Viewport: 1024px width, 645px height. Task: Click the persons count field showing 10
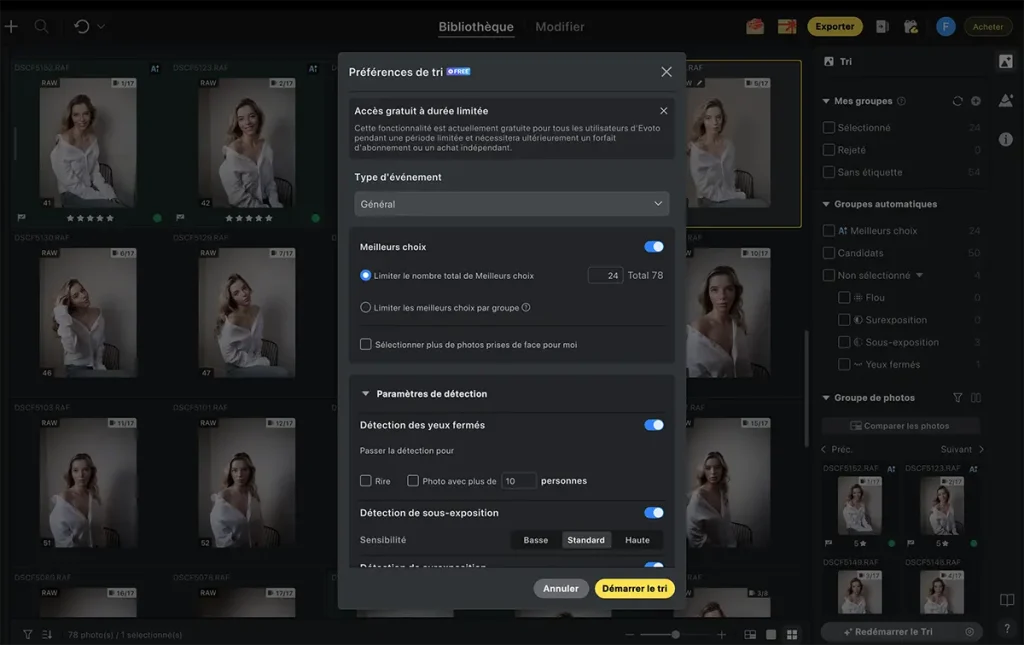(x=519, y=481)
